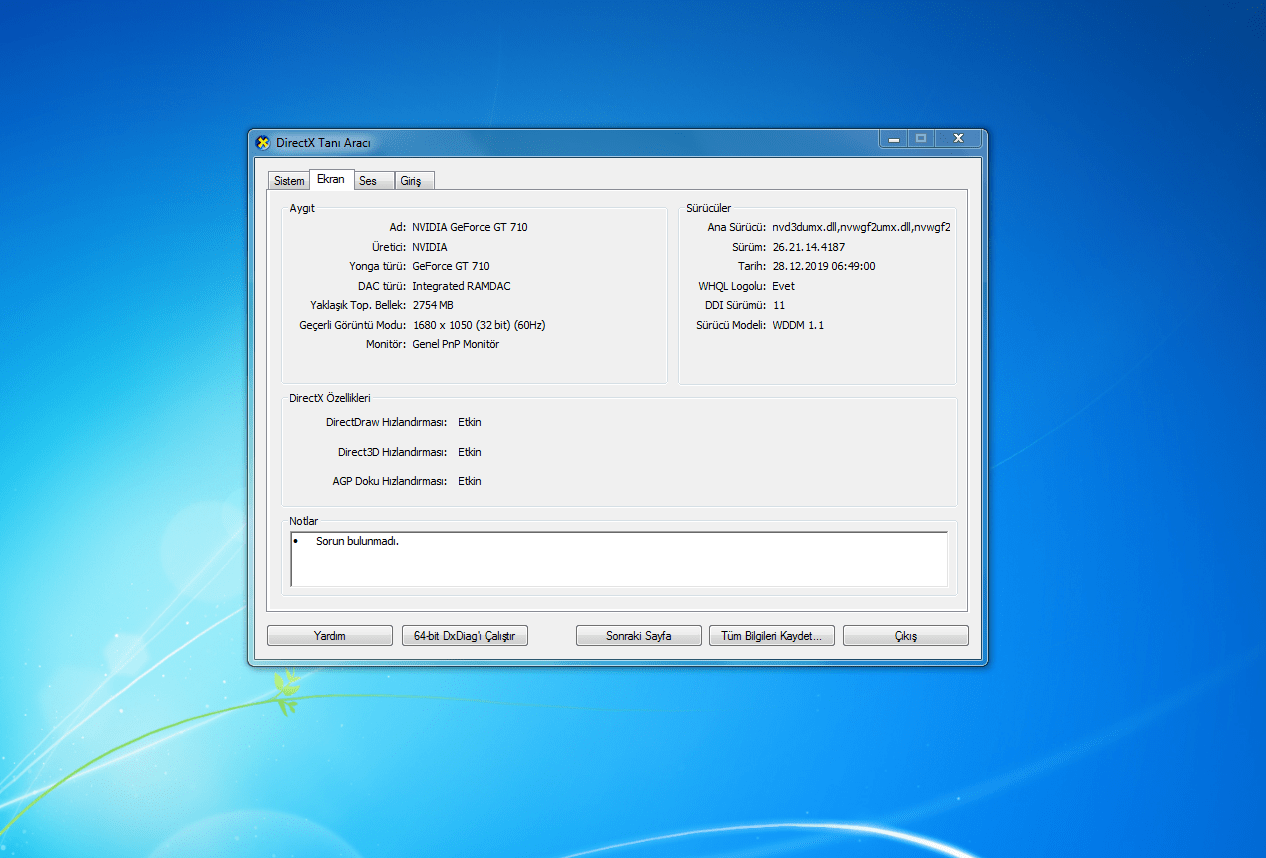Click the Yonga türü label
The image size is (1266, 858).
click(x=378, y=266)
